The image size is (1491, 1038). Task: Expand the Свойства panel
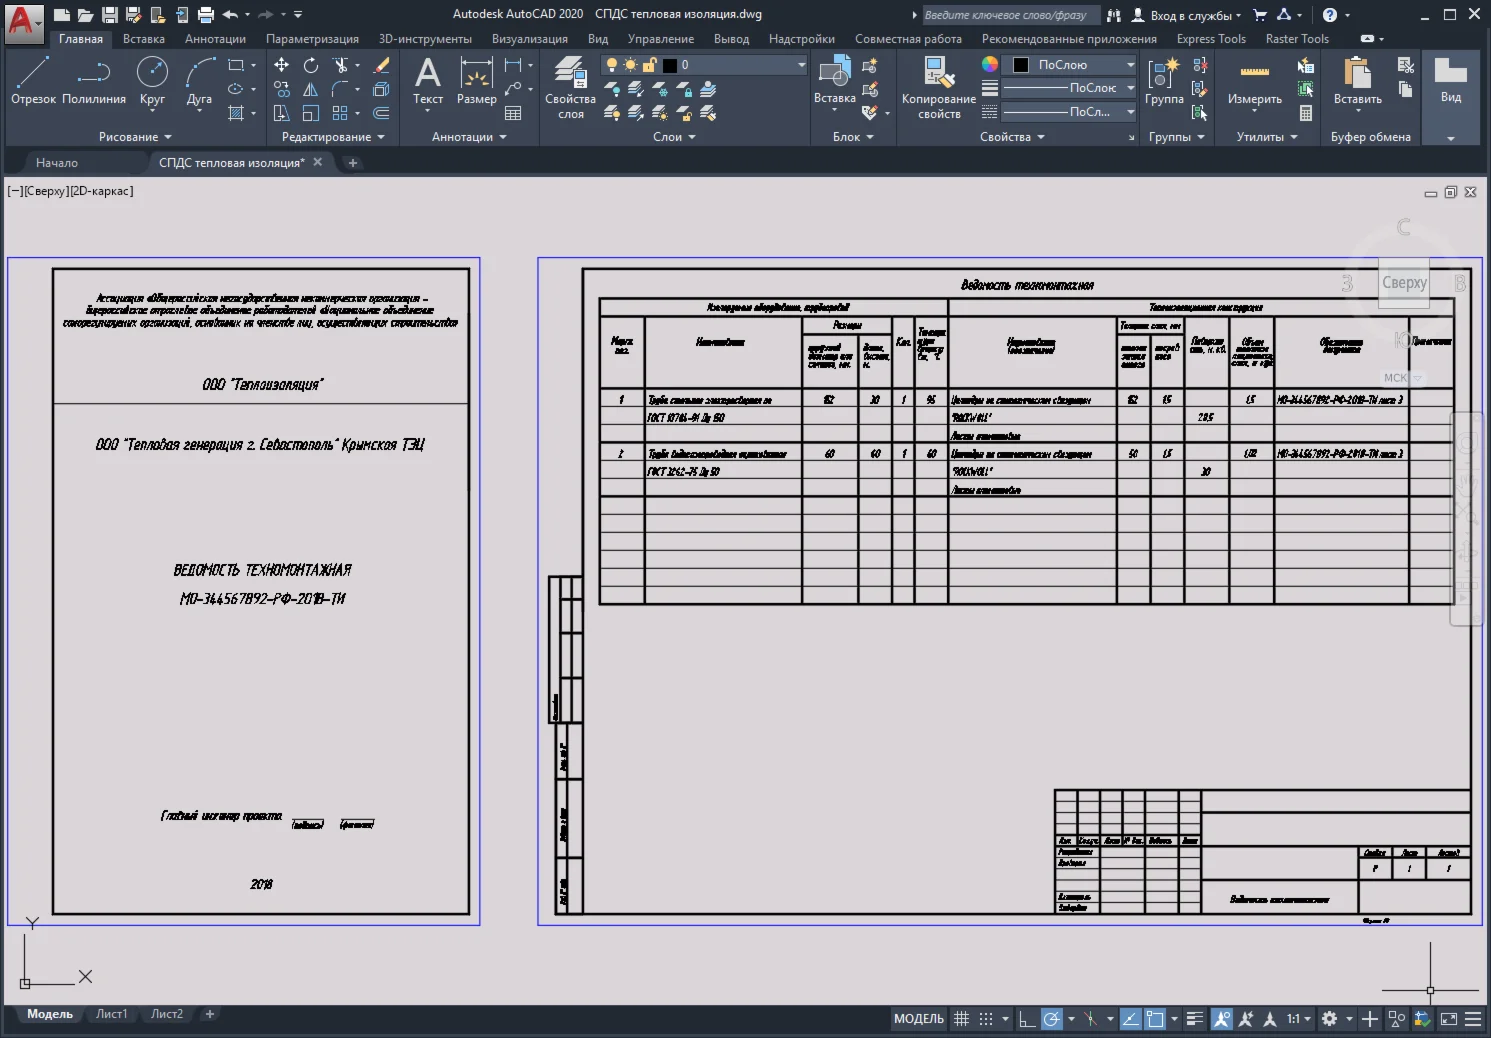1012,137
